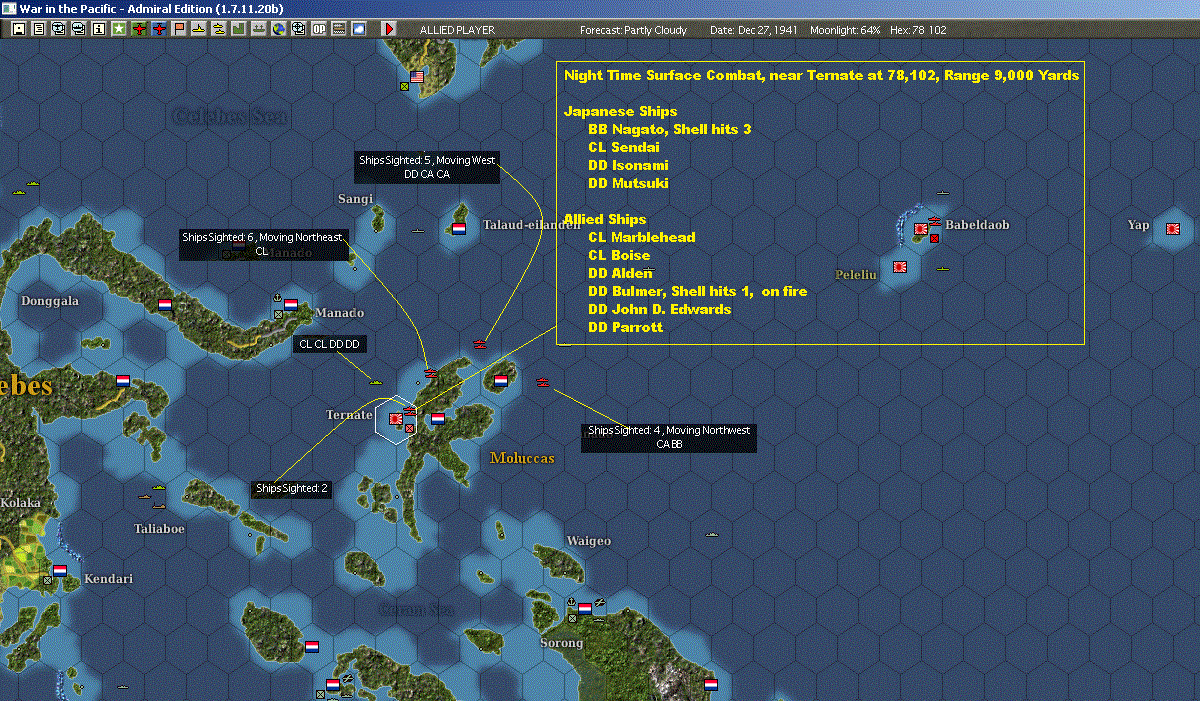
Task: Open the document list report icon
Action: (x=39, y=29)
